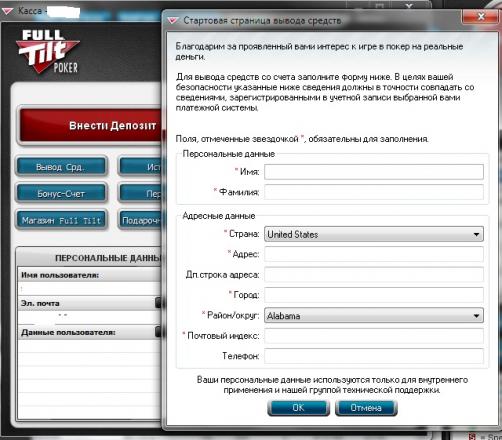This screenshot has width=502, height=440.
Task: Focus the Фамилия last name field
Action: pos(374,192)
